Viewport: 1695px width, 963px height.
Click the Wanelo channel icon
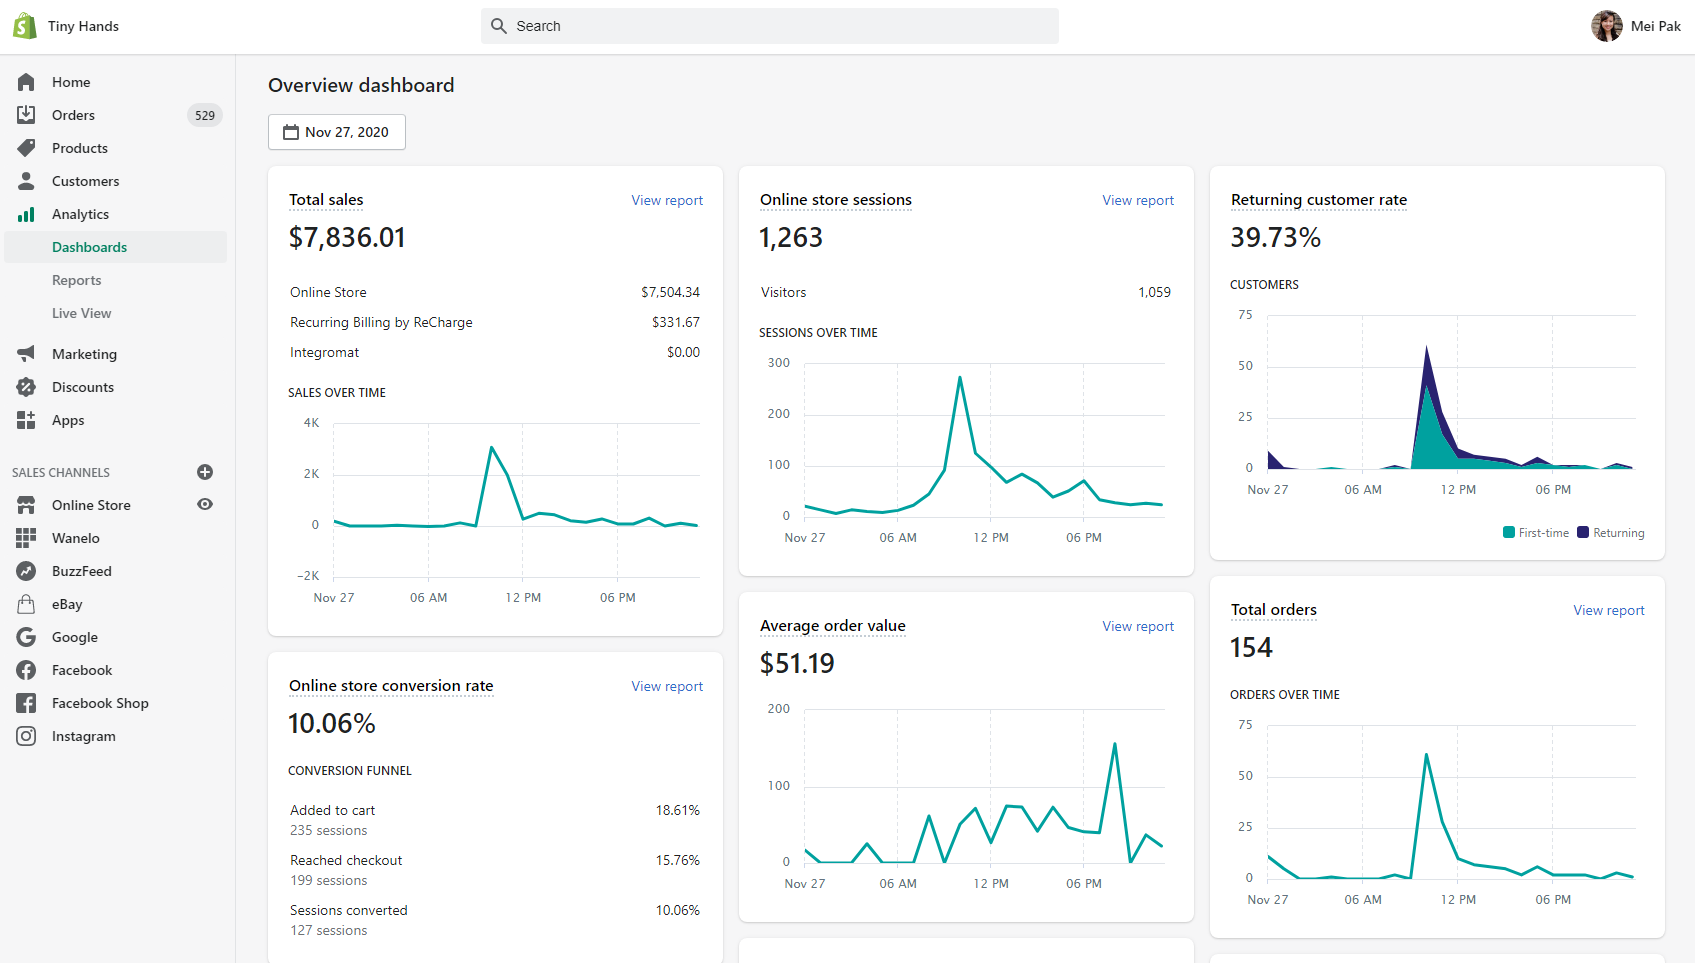26,538
